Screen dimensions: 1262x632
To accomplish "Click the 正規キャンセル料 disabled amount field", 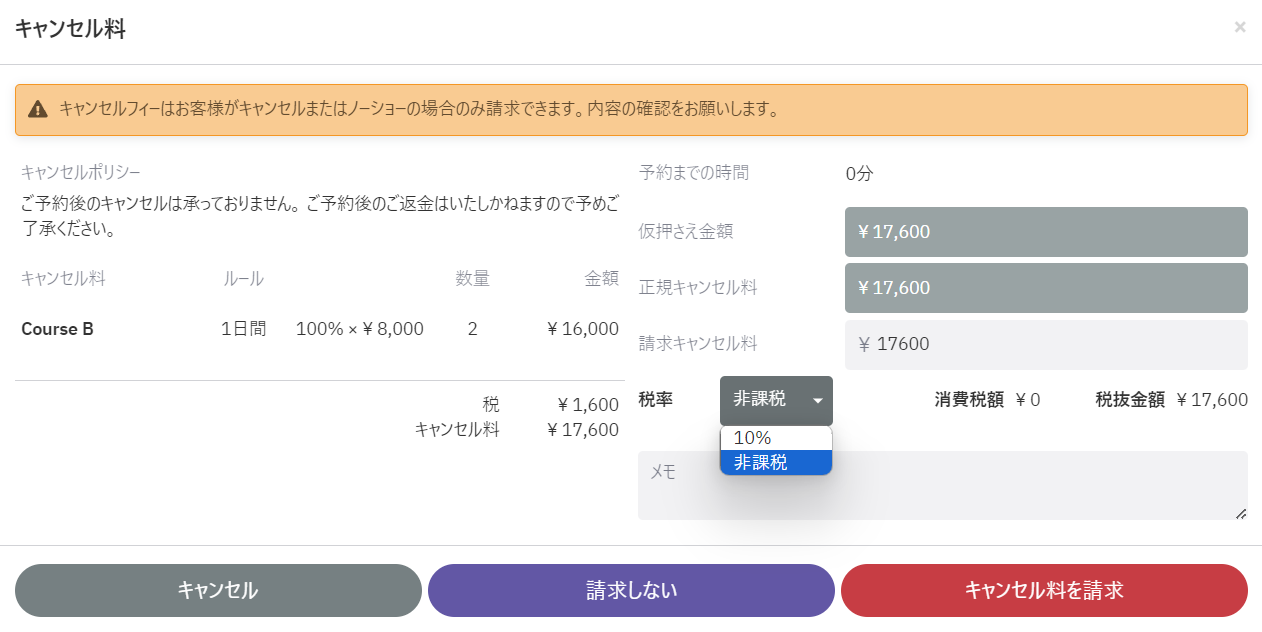I will tap(1046, 288).
